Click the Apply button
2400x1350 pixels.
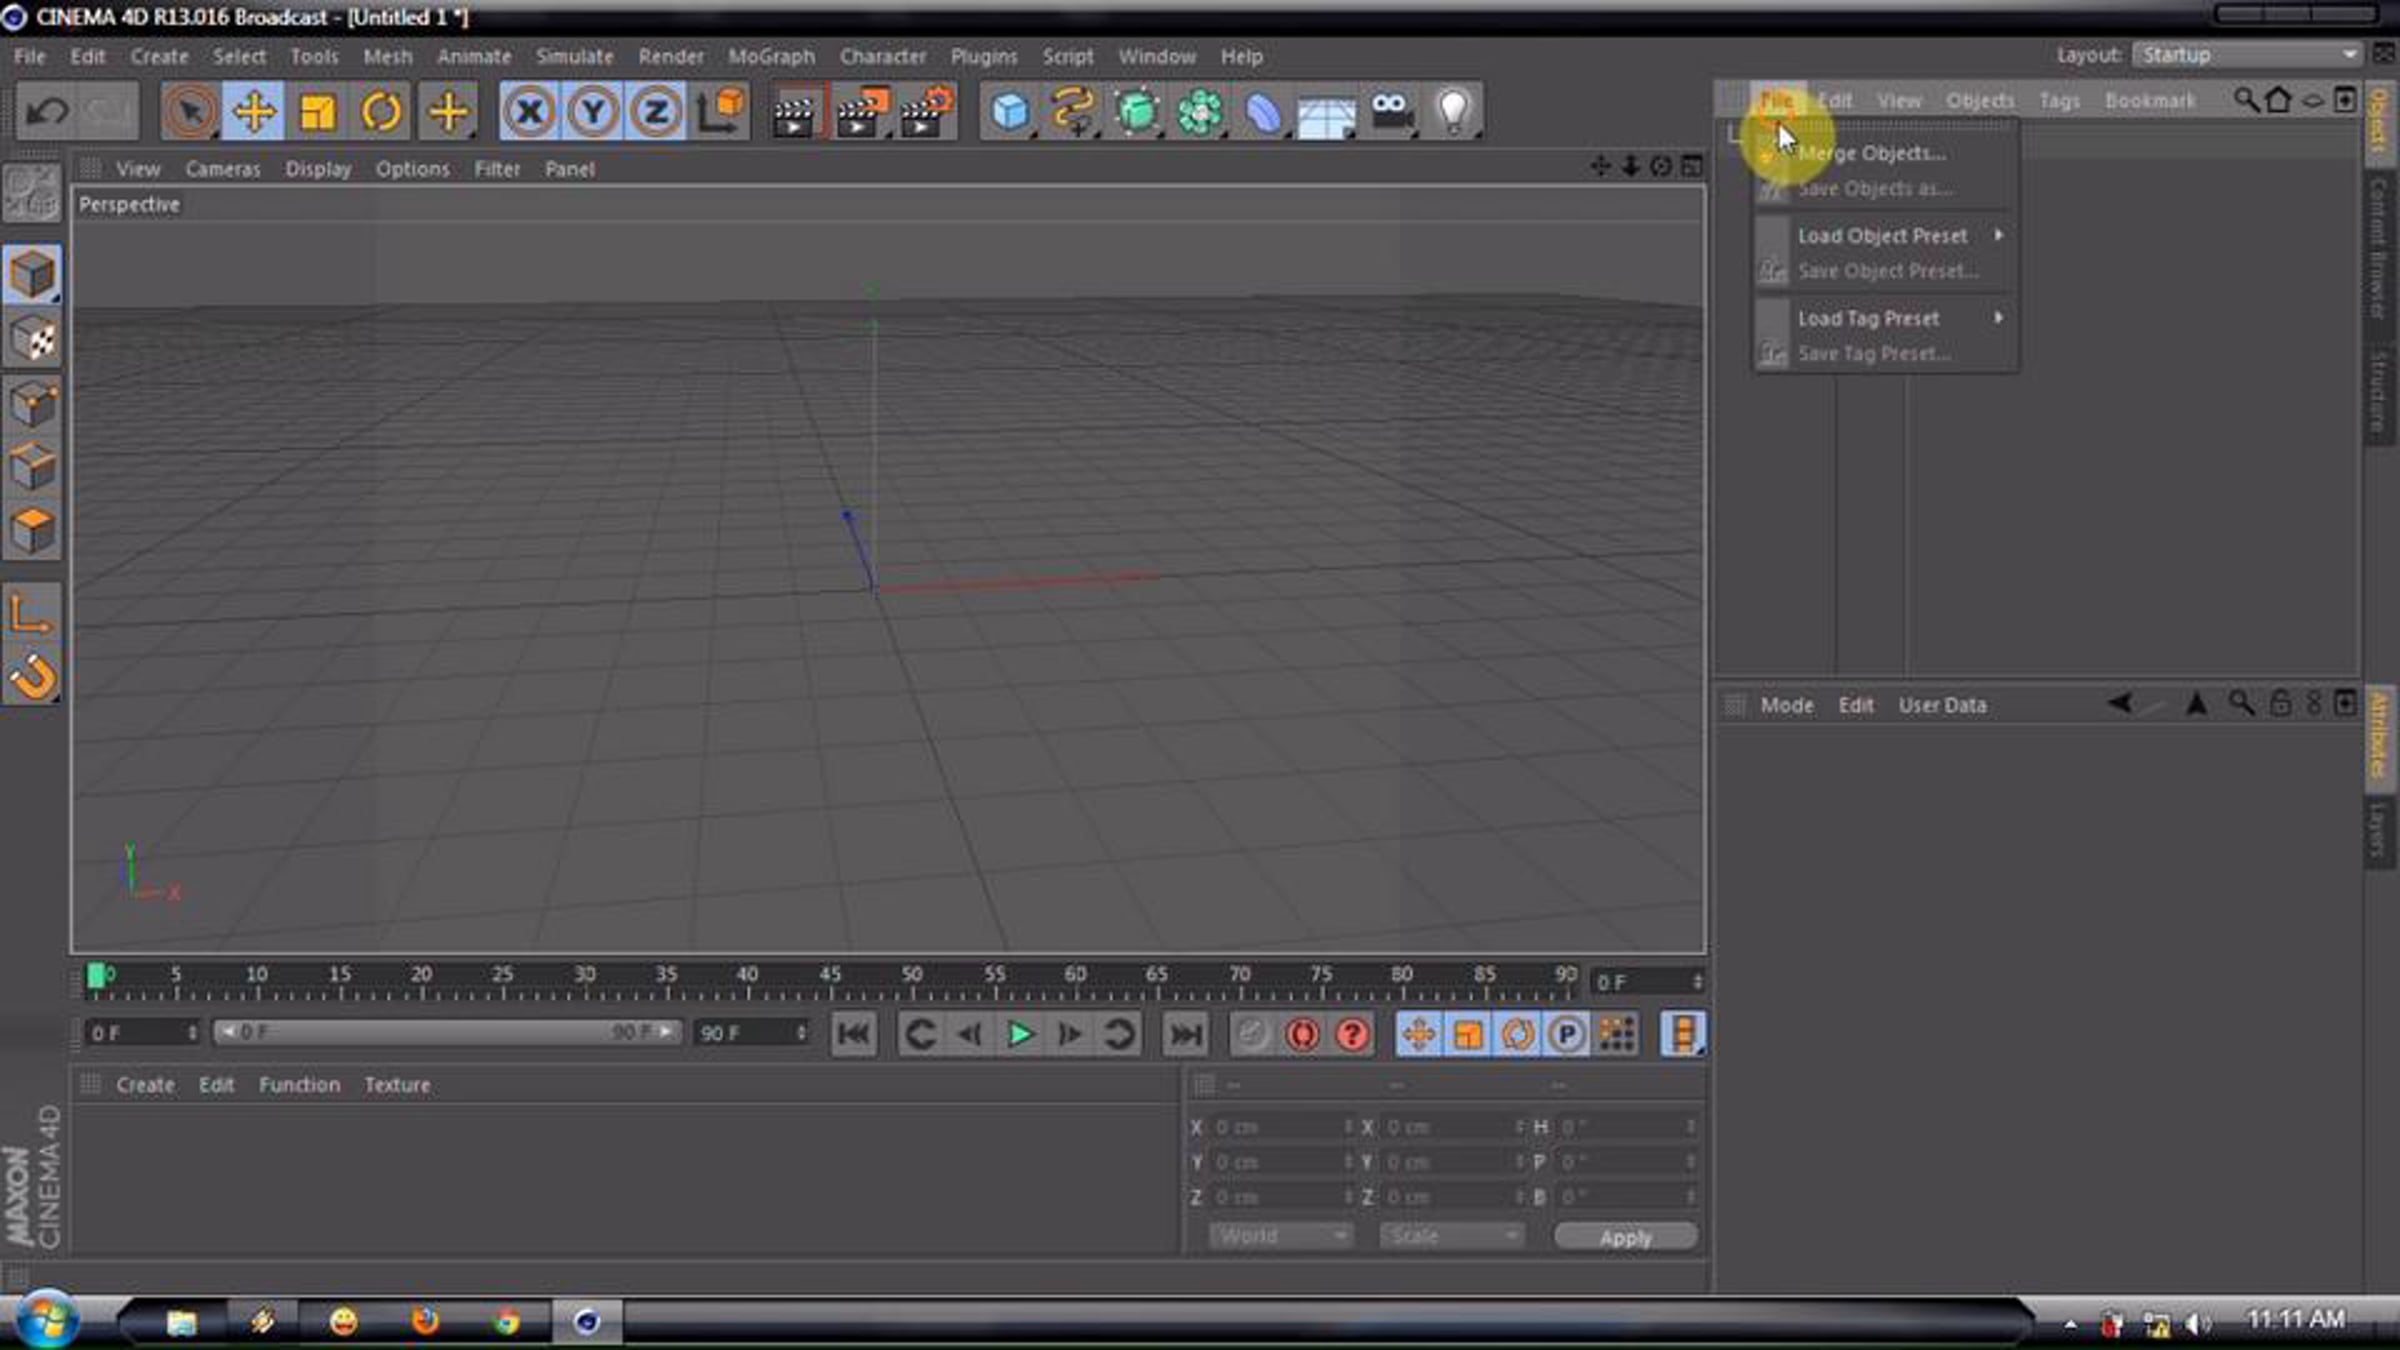[x=1626, y=1237]
